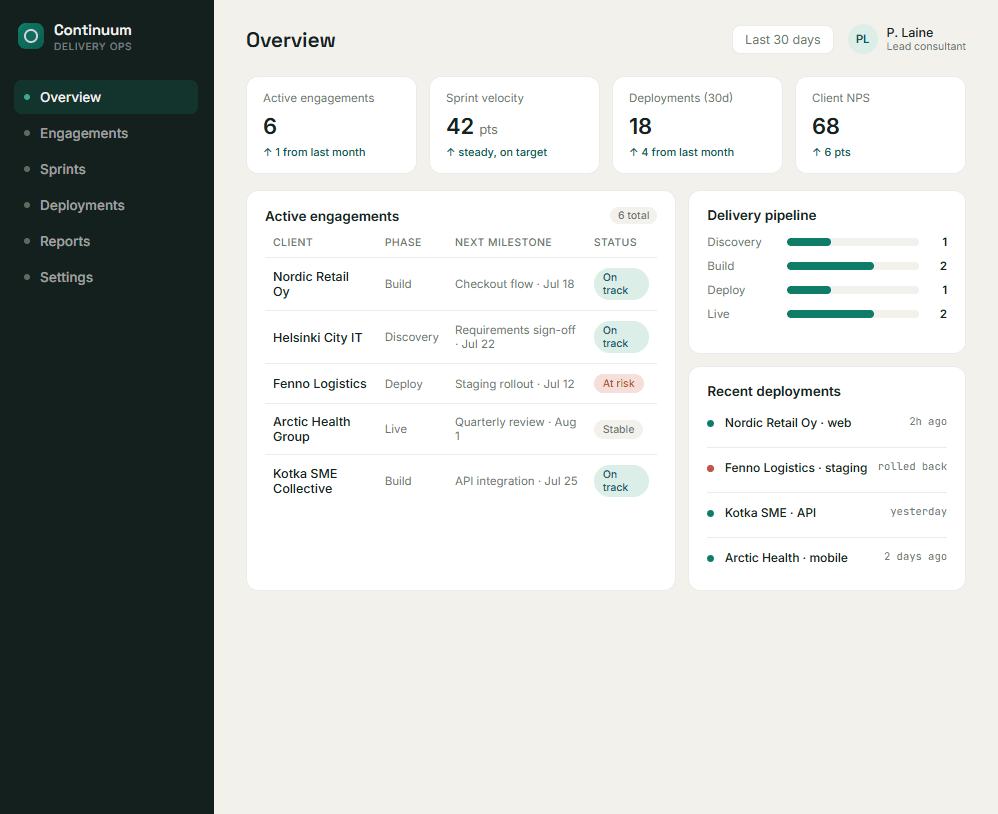Open Engagements in the sidebar
The width and height of the screenshot is (998, 814).
tap(106, 133)
